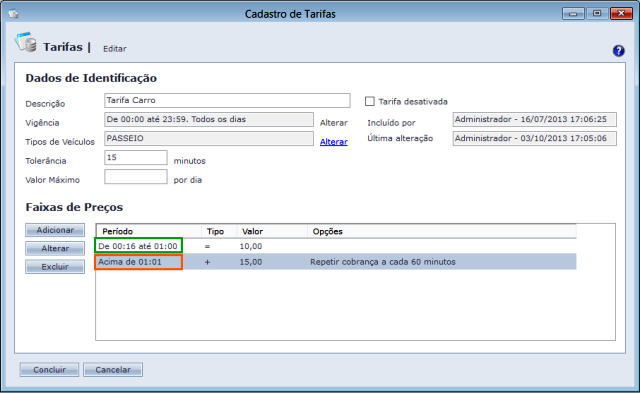The width and height of the screenshot is (640, 393).
Task: Open the blue Alterar link for Tipos de Veículos
Action: (333, 142)
